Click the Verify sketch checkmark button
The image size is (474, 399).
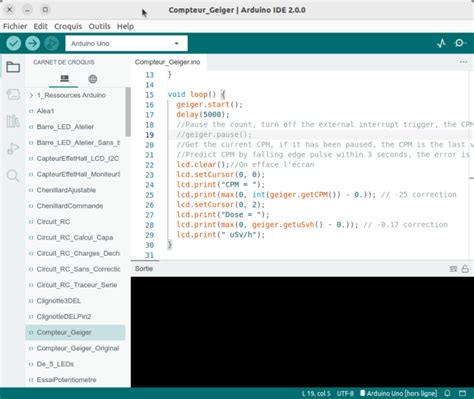pos(14,43)
